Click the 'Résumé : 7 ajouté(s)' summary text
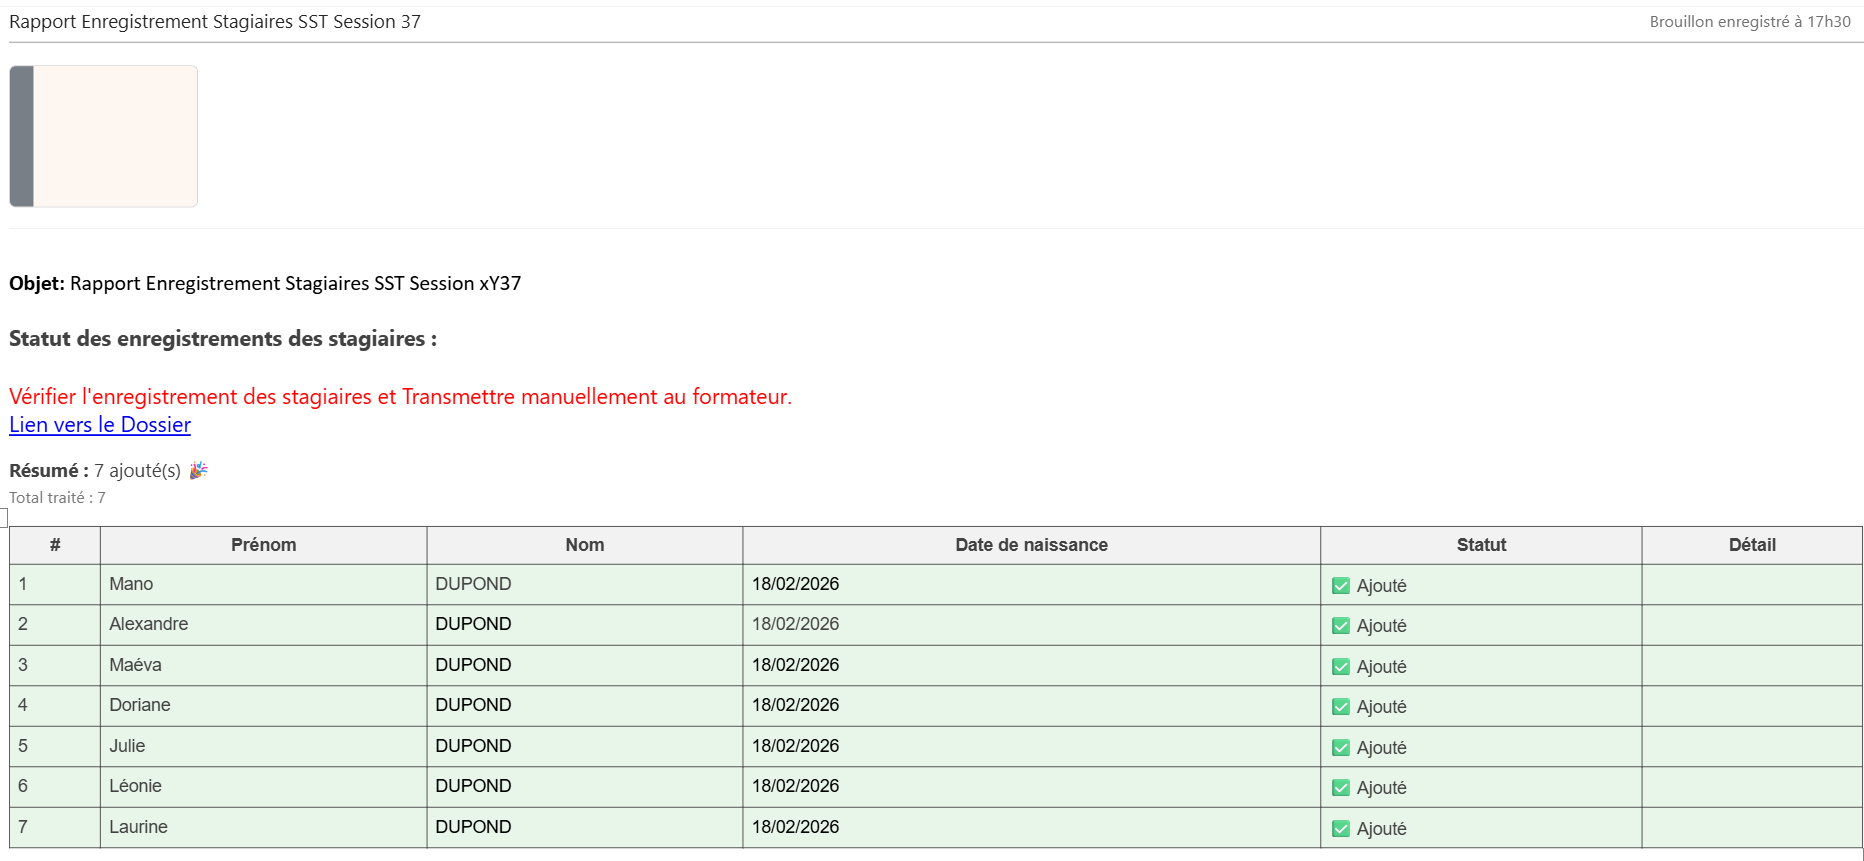This screenshot has width=1864, height=861. point(95,470)
